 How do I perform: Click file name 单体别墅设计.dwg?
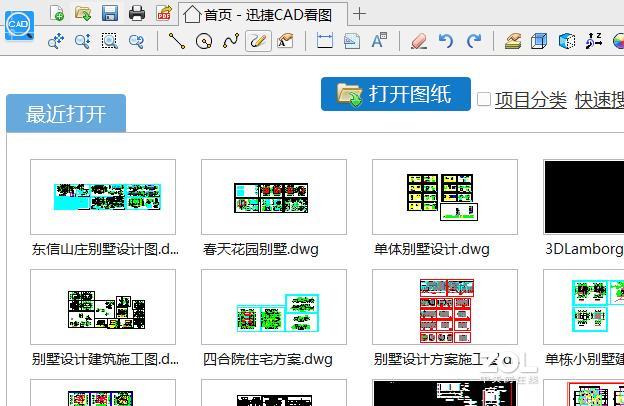click(x=431, y=250)
